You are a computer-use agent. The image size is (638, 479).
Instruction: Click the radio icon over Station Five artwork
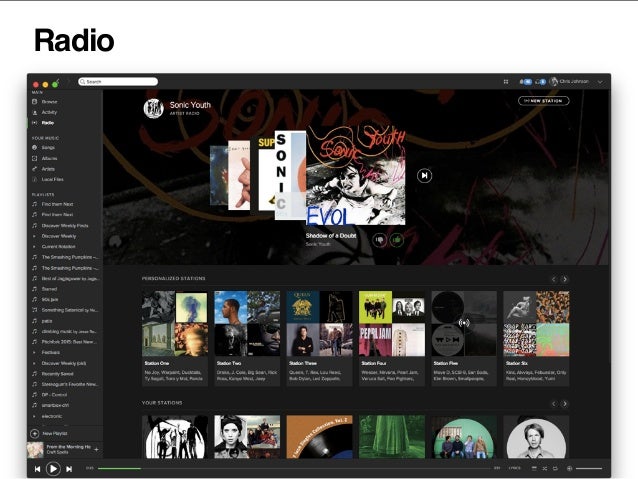[x=464, y=323]
